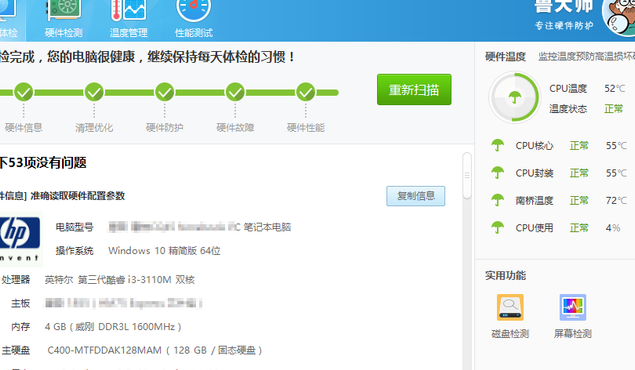Click the 4 GB DDR3L 1600MHz memory text

[113, 327]
